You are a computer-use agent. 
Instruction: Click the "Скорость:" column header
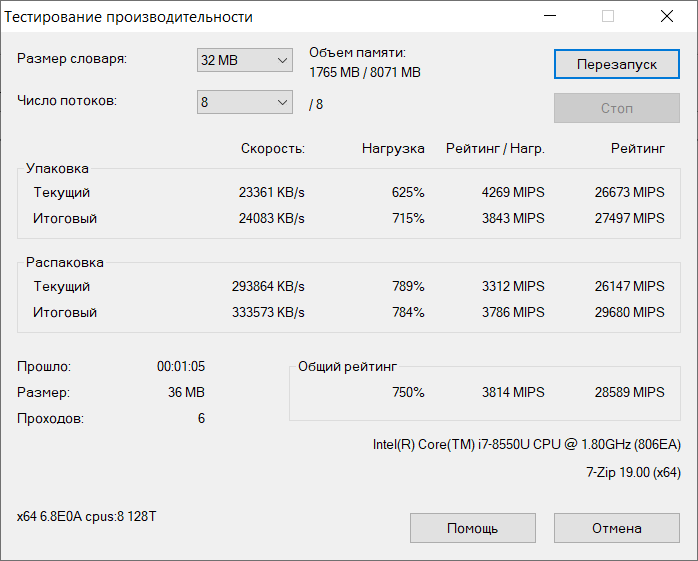tap(272, 148)
